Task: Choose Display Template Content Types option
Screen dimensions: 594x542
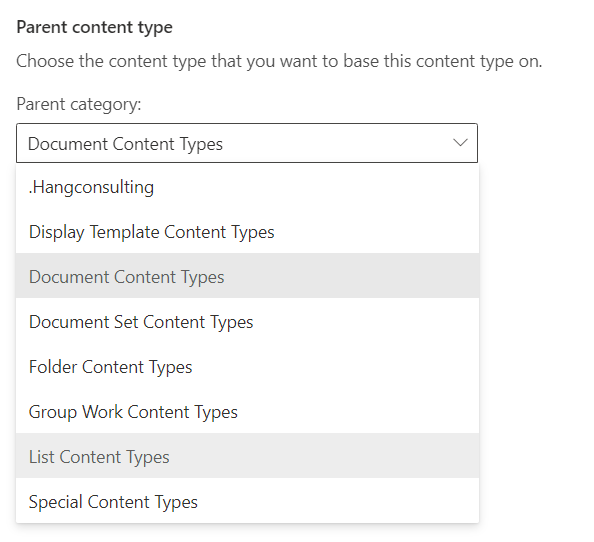Action: 247,231
